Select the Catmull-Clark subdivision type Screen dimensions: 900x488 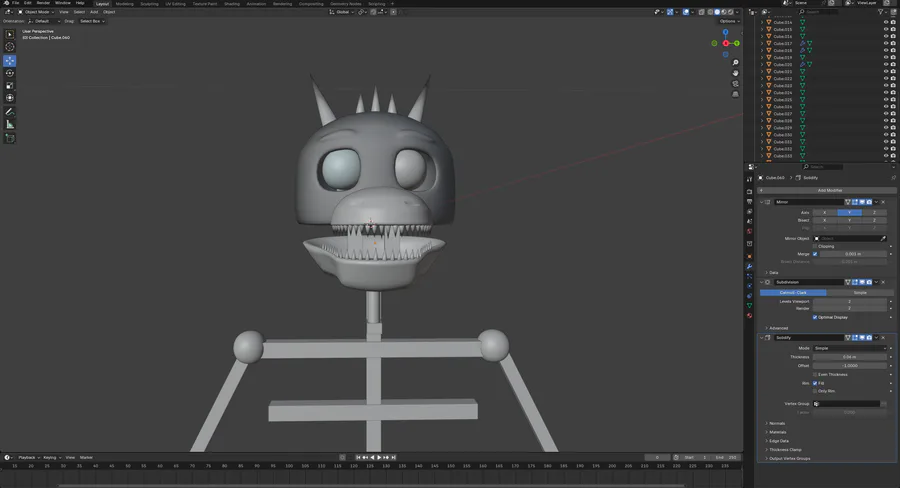click(793, 292)
